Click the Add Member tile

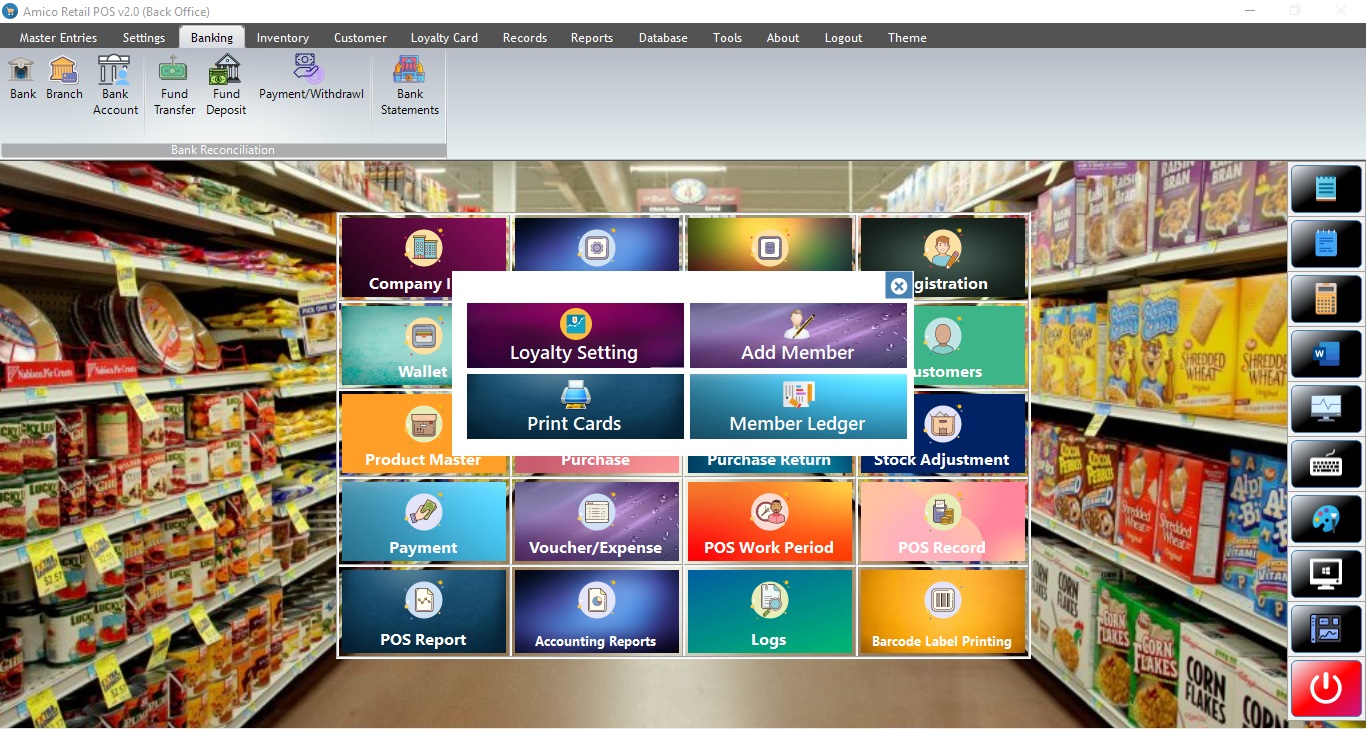[798, 336]
